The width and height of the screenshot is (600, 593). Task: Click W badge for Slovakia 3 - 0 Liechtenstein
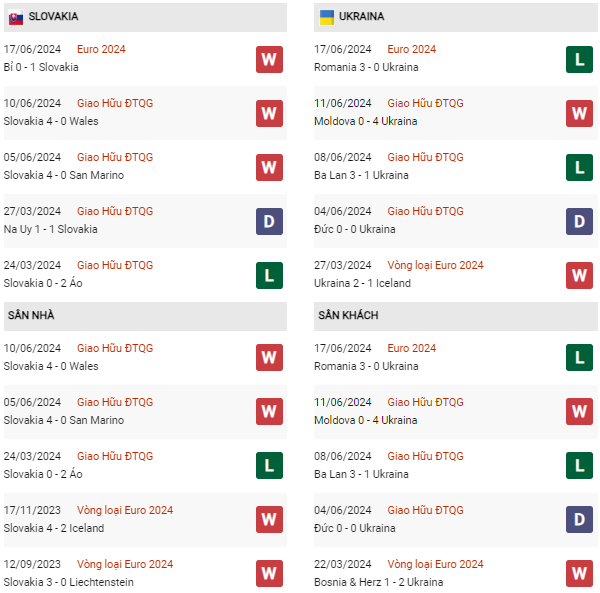click(x=269, y=573)
